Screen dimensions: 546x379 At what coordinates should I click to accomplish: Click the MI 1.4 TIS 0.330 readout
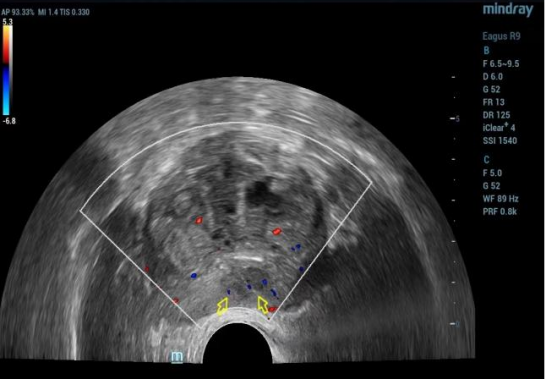[64, 12]
